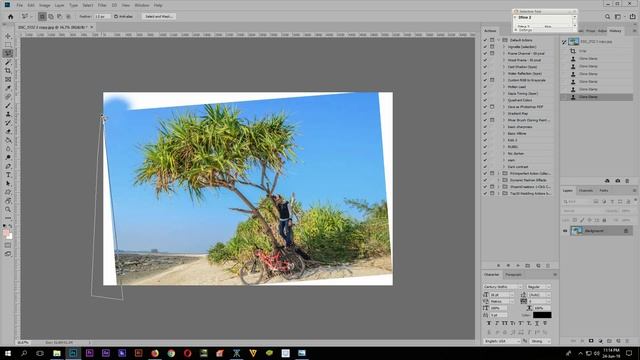
Task: Play selected action in Actions panel
Action: [x=518, y=266]
